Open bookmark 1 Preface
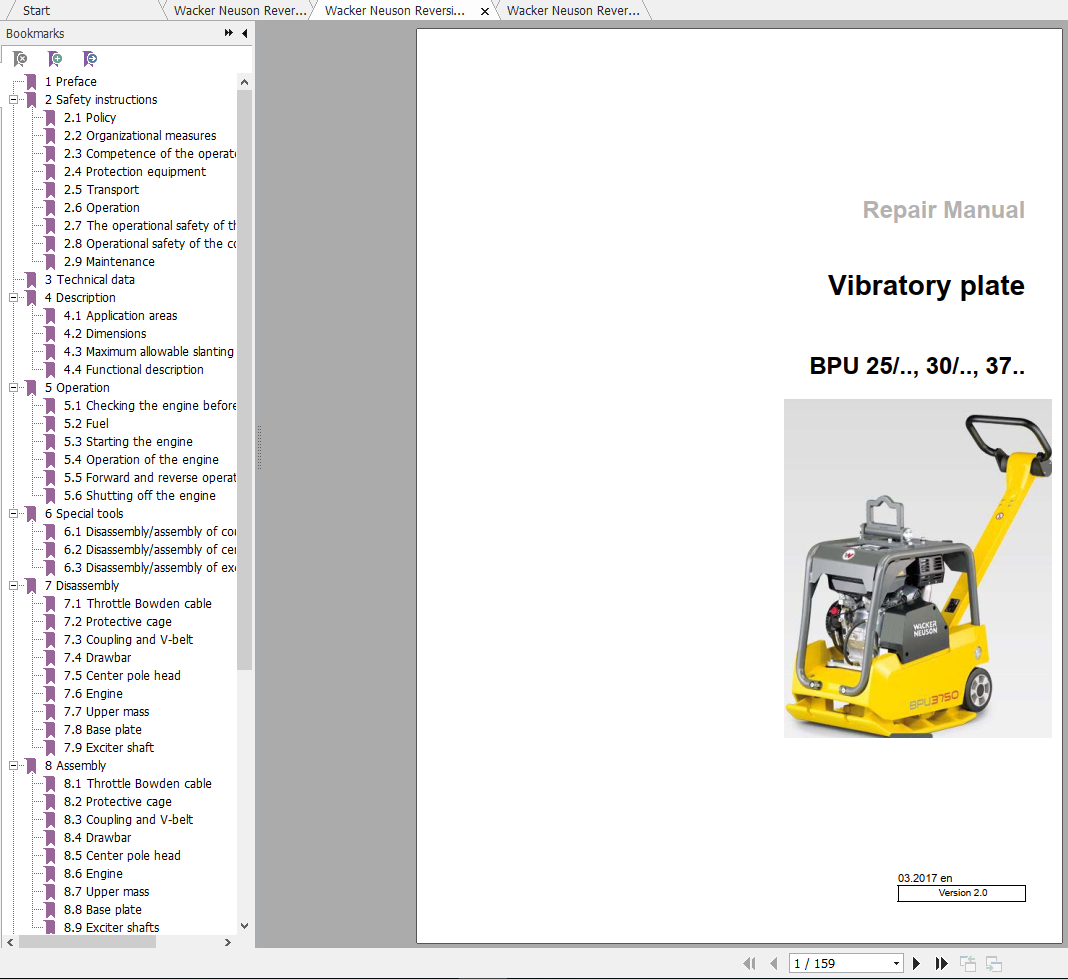1068x979 pixels. tap(71, 82)
